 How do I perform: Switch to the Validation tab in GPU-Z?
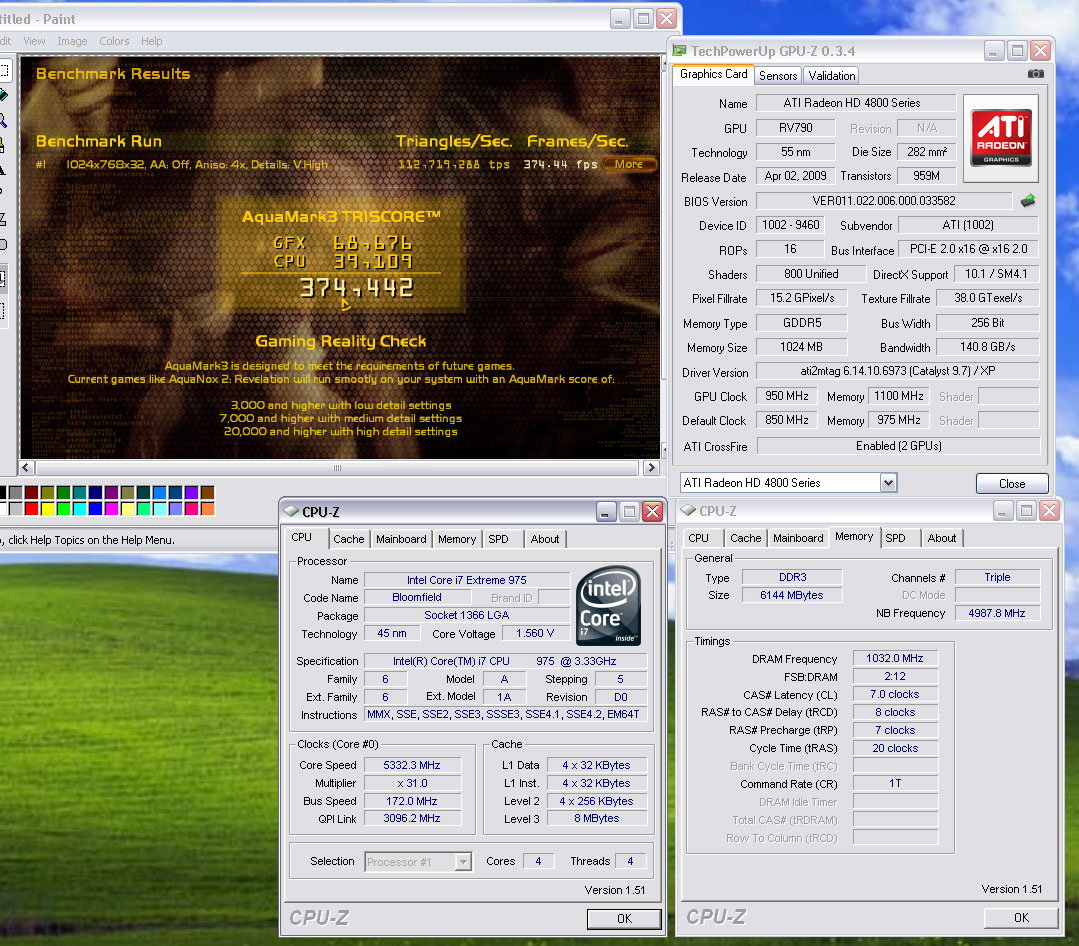click(x=832, y=76)
